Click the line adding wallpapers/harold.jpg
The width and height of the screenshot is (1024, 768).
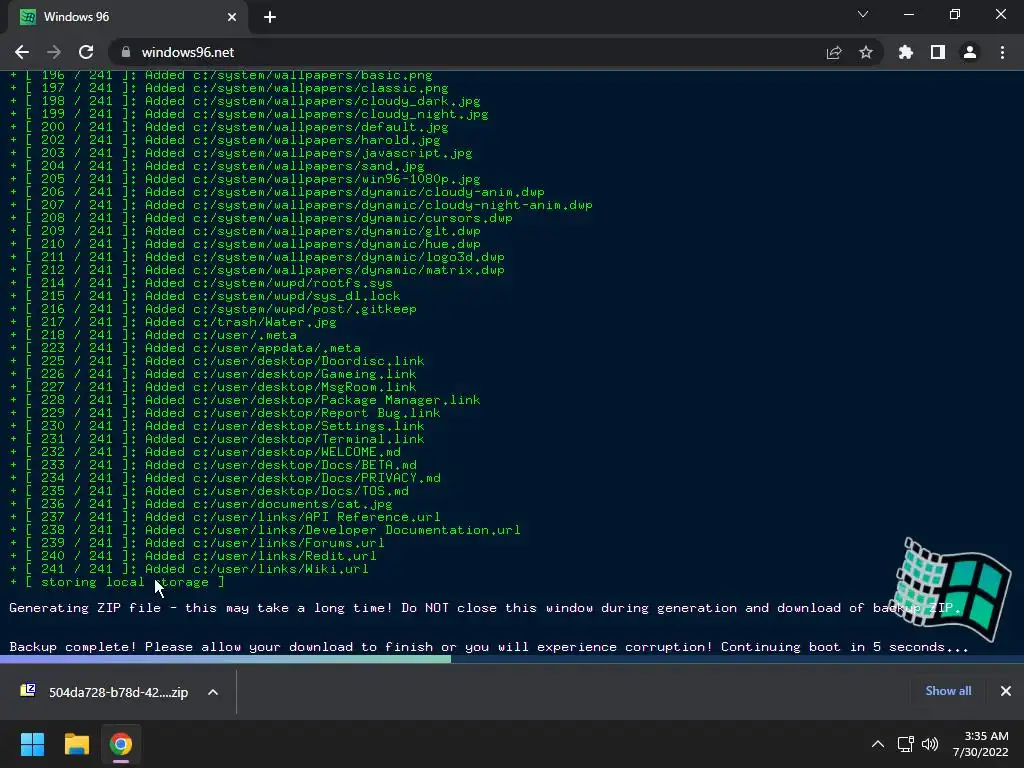point(225,140)
